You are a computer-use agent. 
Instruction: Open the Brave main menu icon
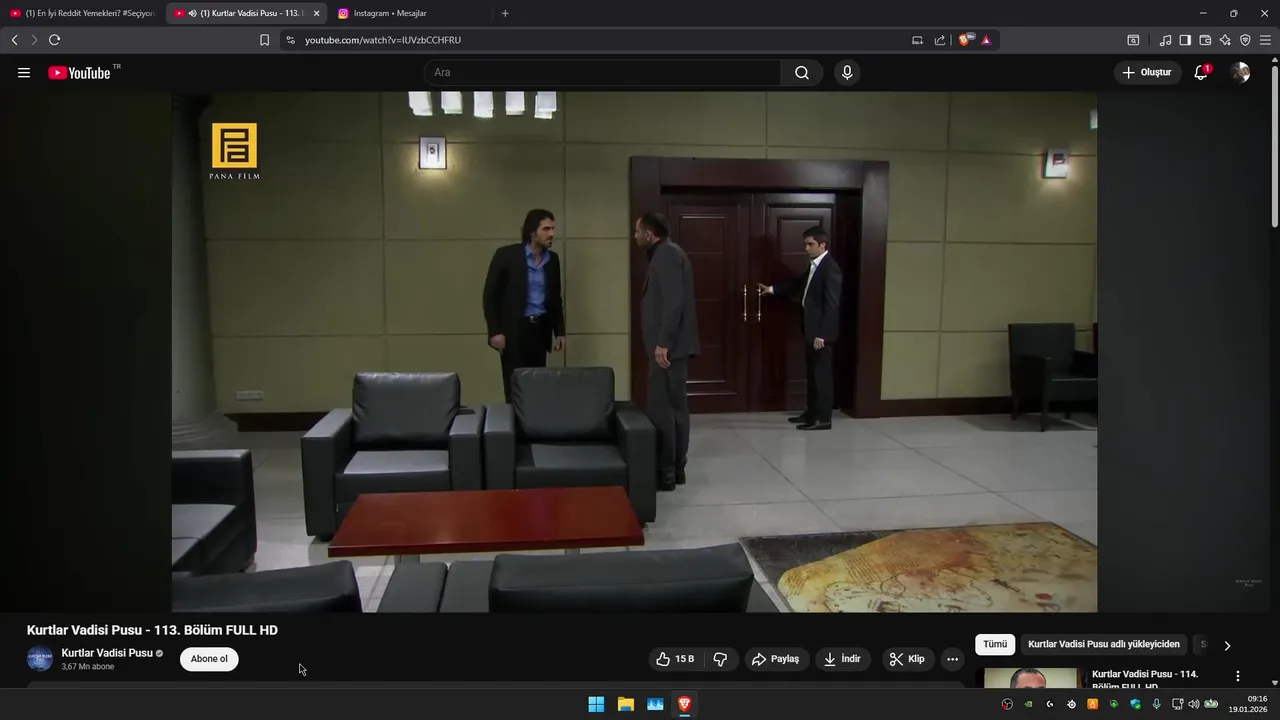(x=1265, y=40)
